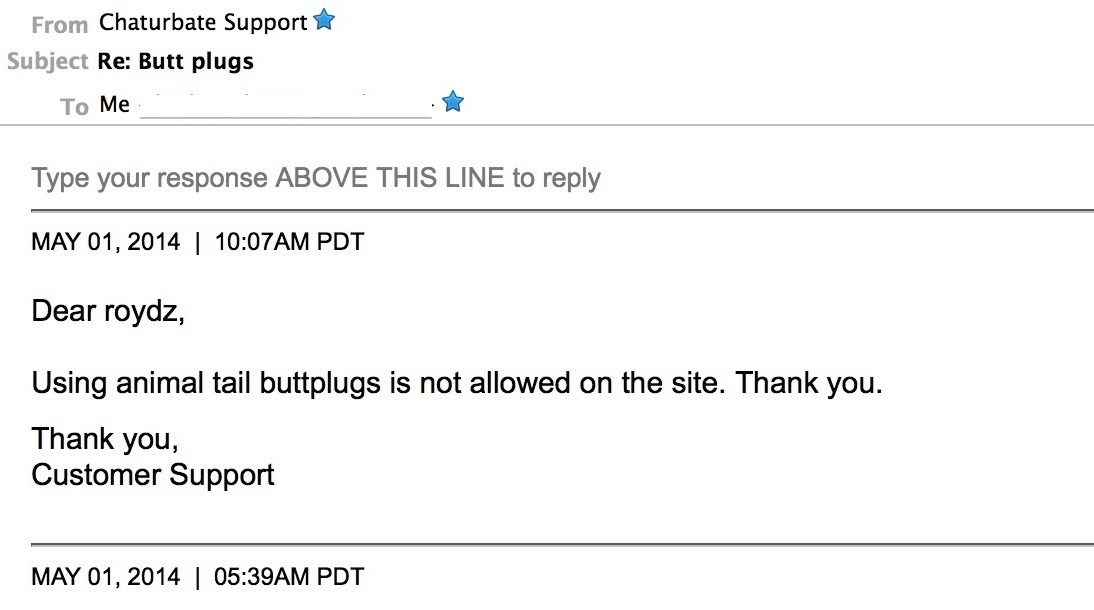The height and width of the screenshot is (610, 1094).
Task: Click the 05:39AM PDT time stamp
Action: pyautogui.click(x=289, y=577)
